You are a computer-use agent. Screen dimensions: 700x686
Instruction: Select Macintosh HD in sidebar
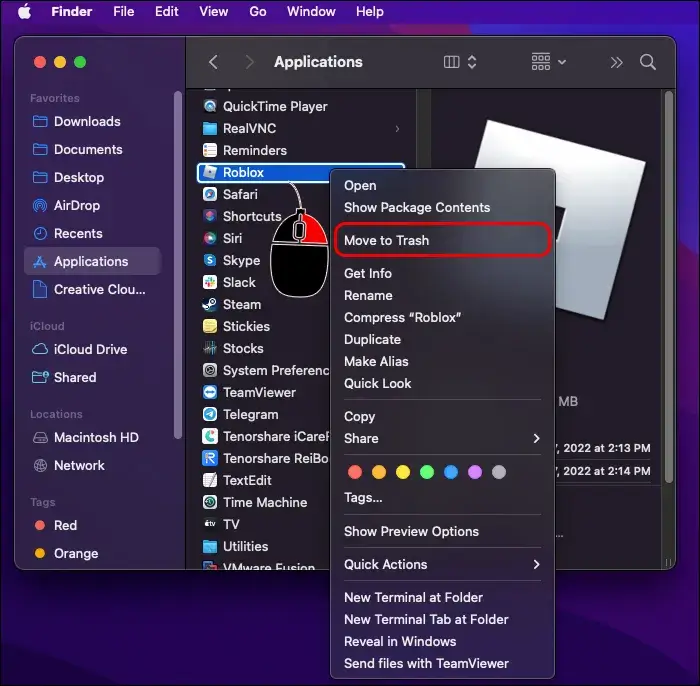[x=92, y=437]
